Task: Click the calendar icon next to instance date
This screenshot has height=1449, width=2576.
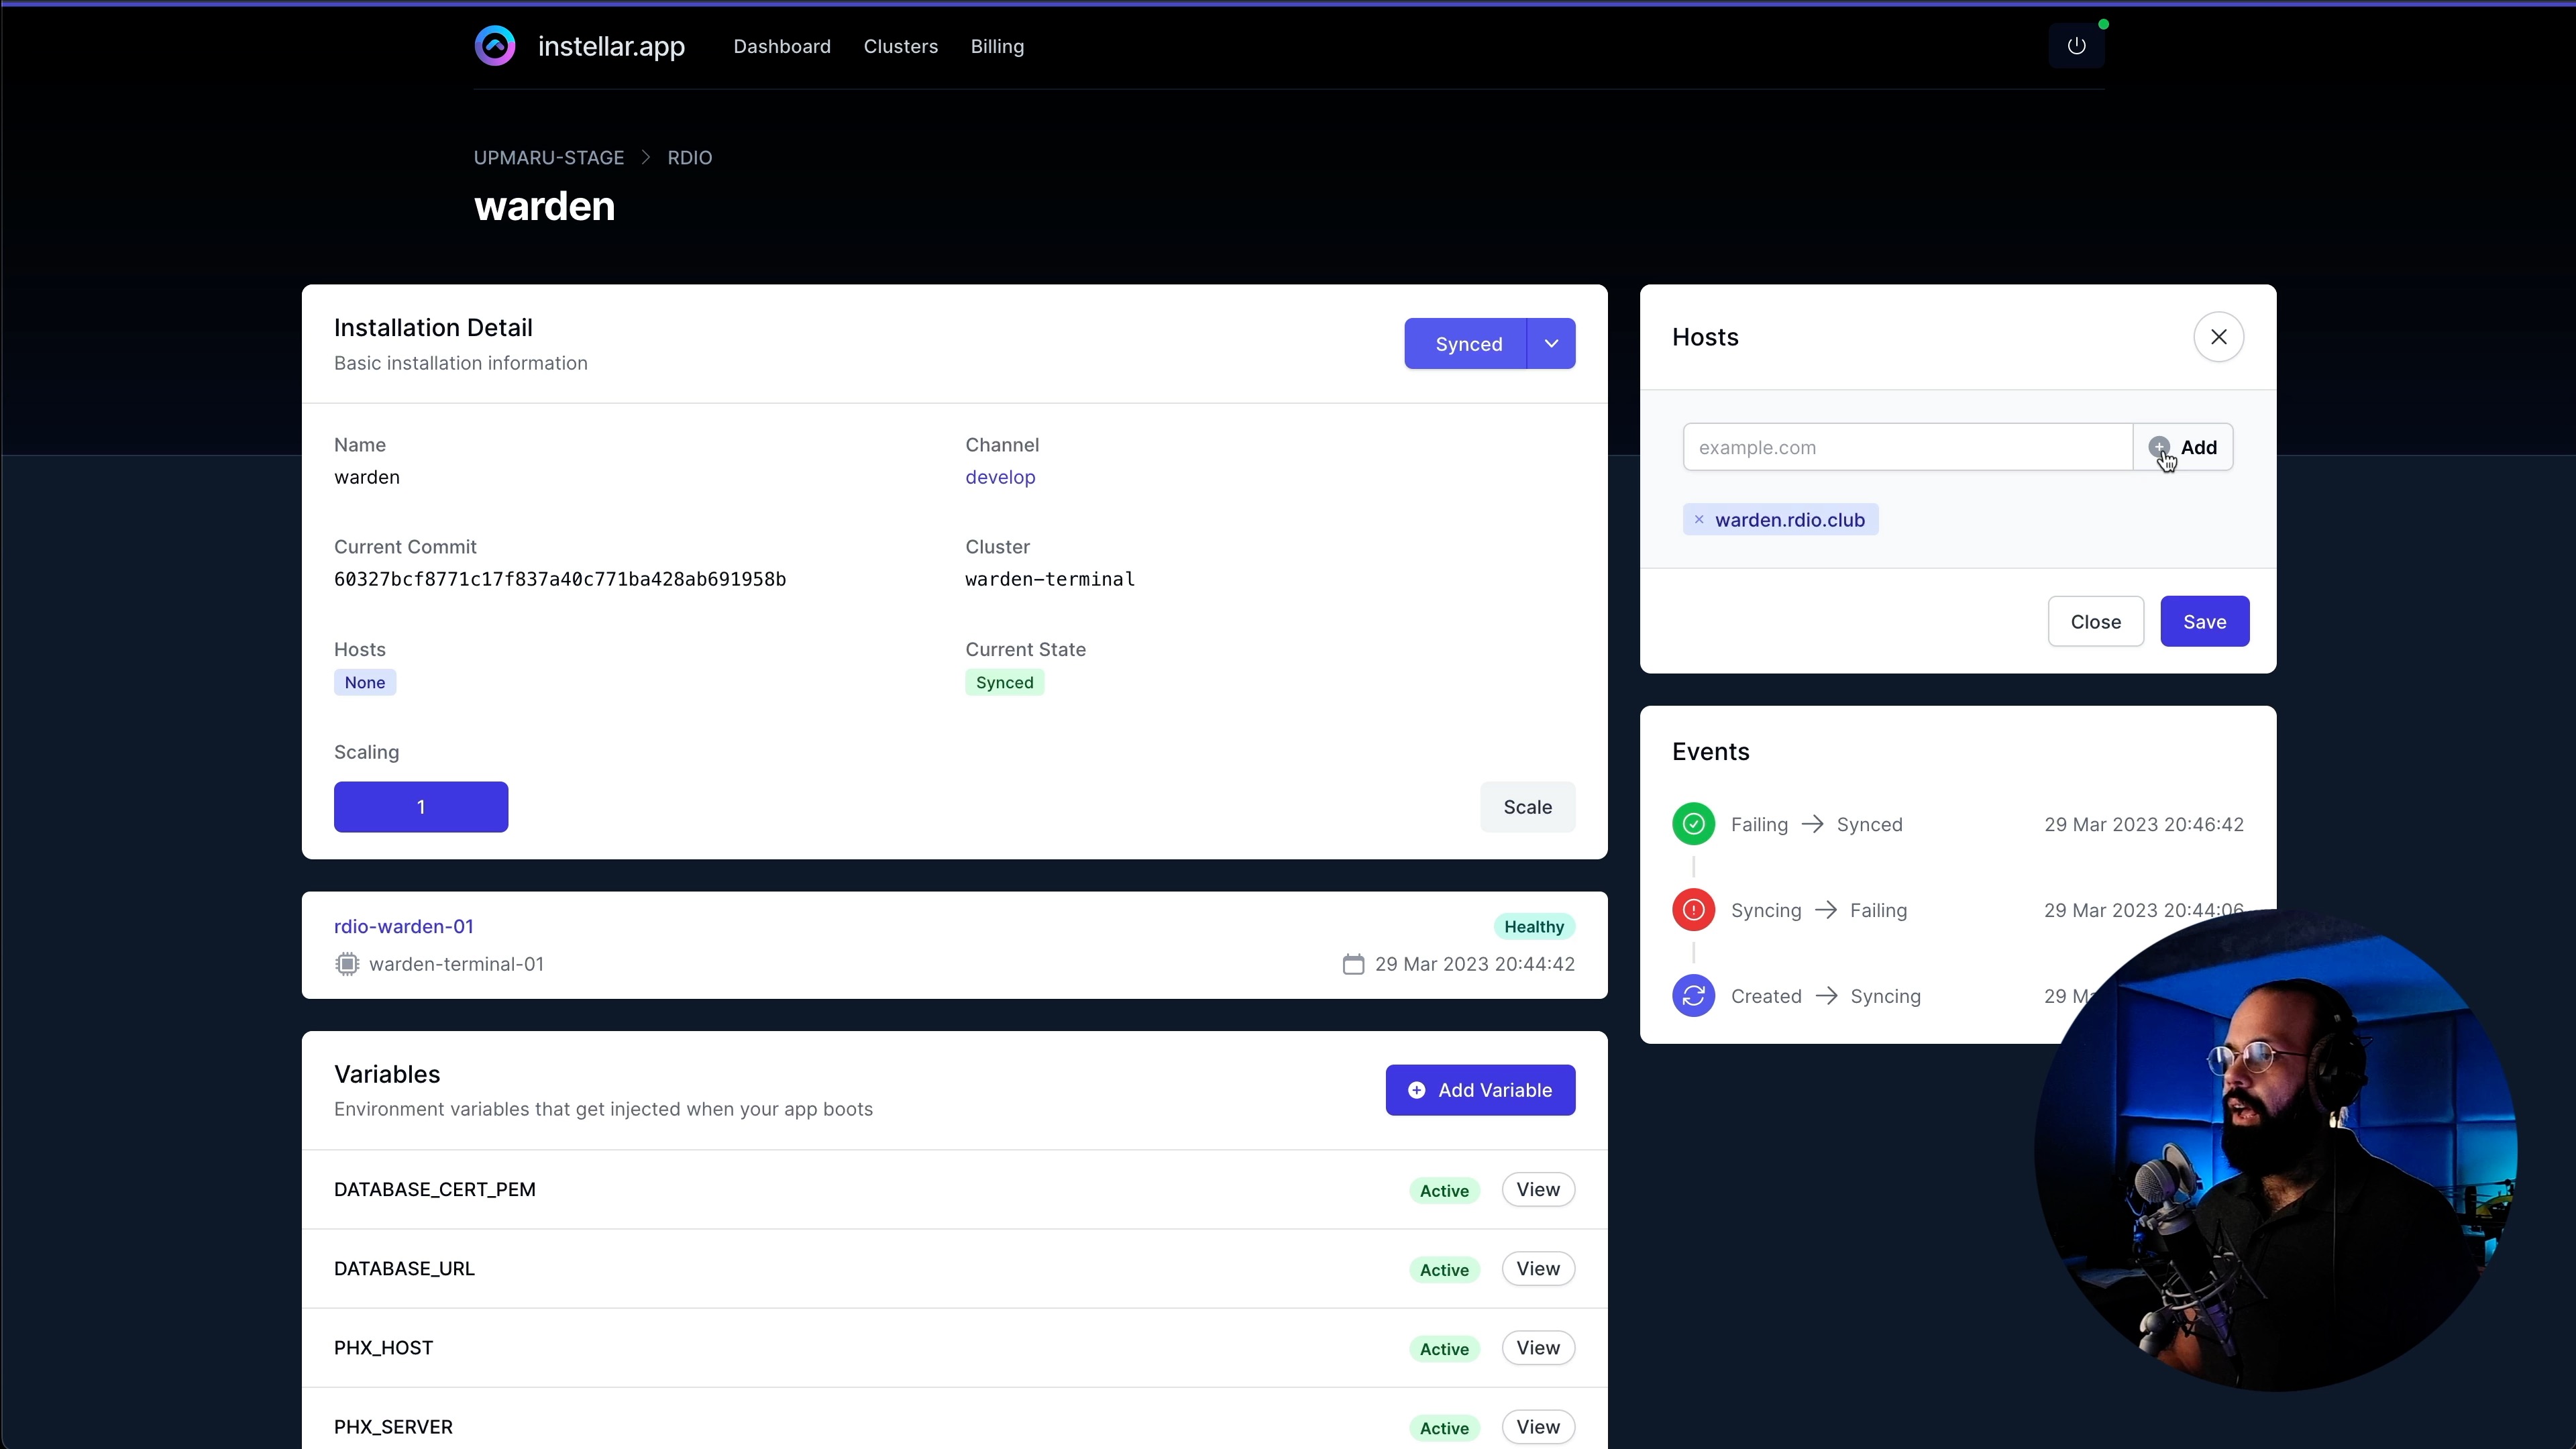Action: (1353, 964)
